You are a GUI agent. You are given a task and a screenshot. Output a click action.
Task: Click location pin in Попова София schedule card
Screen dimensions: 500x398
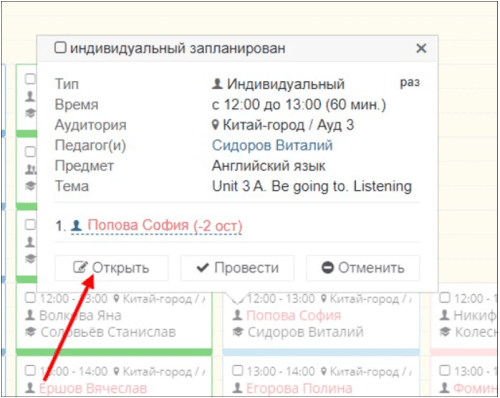click(x=323, y=298)
